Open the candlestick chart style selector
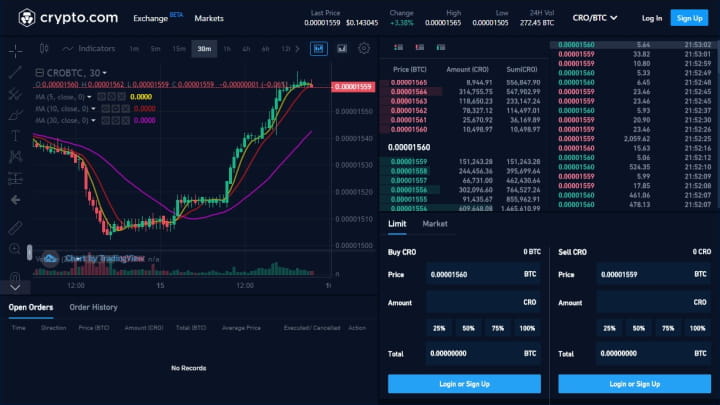The width and height of the screenshot is (720, 405). 44,48
